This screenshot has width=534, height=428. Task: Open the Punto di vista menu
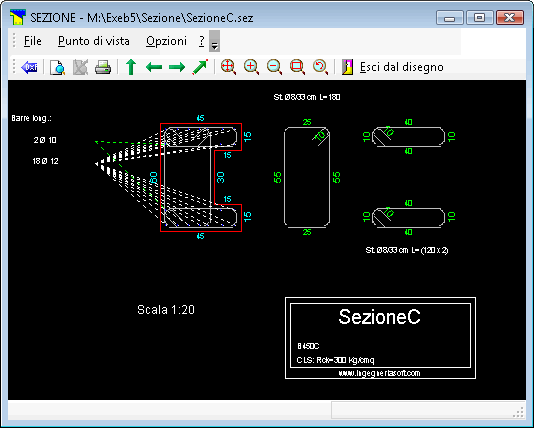pyautogui.click(x=94, y=41)
